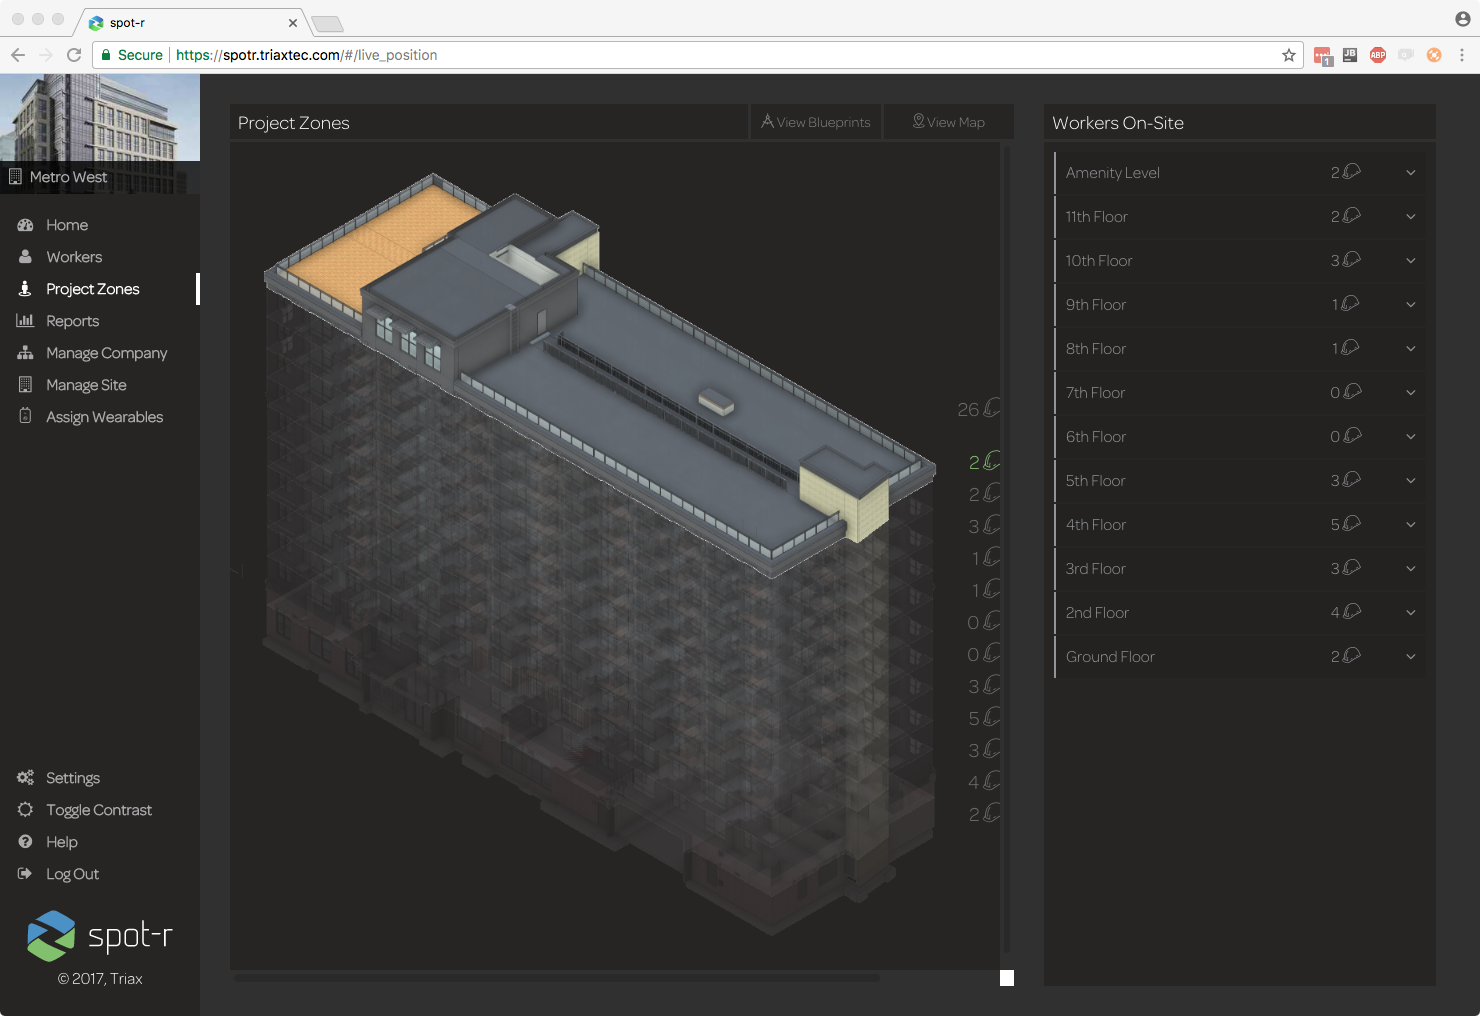
Task: Click the Manage Company hierarchy icon
Action: point(25,353)
